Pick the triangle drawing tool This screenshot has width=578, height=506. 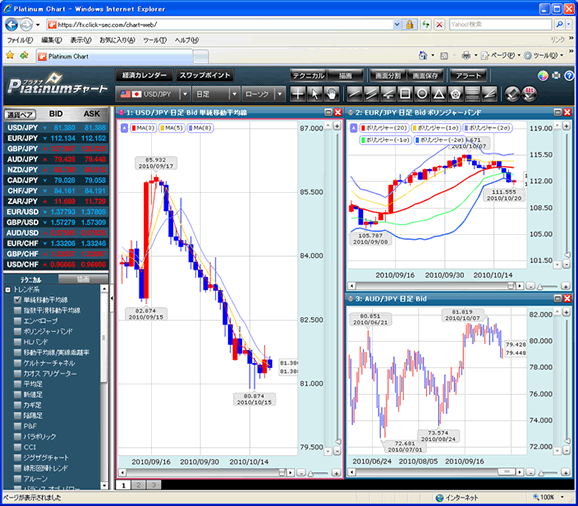(x=439, y=94)
